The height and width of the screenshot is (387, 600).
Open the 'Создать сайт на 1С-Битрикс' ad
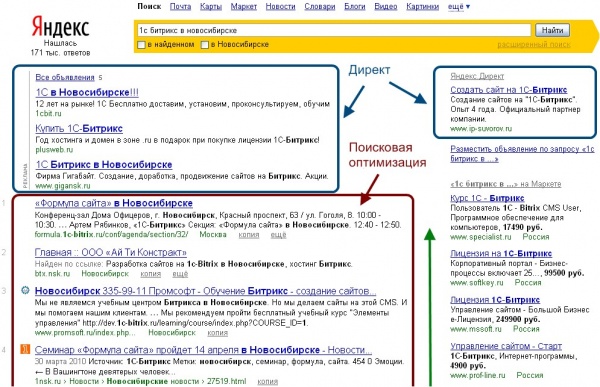point(509,90)
